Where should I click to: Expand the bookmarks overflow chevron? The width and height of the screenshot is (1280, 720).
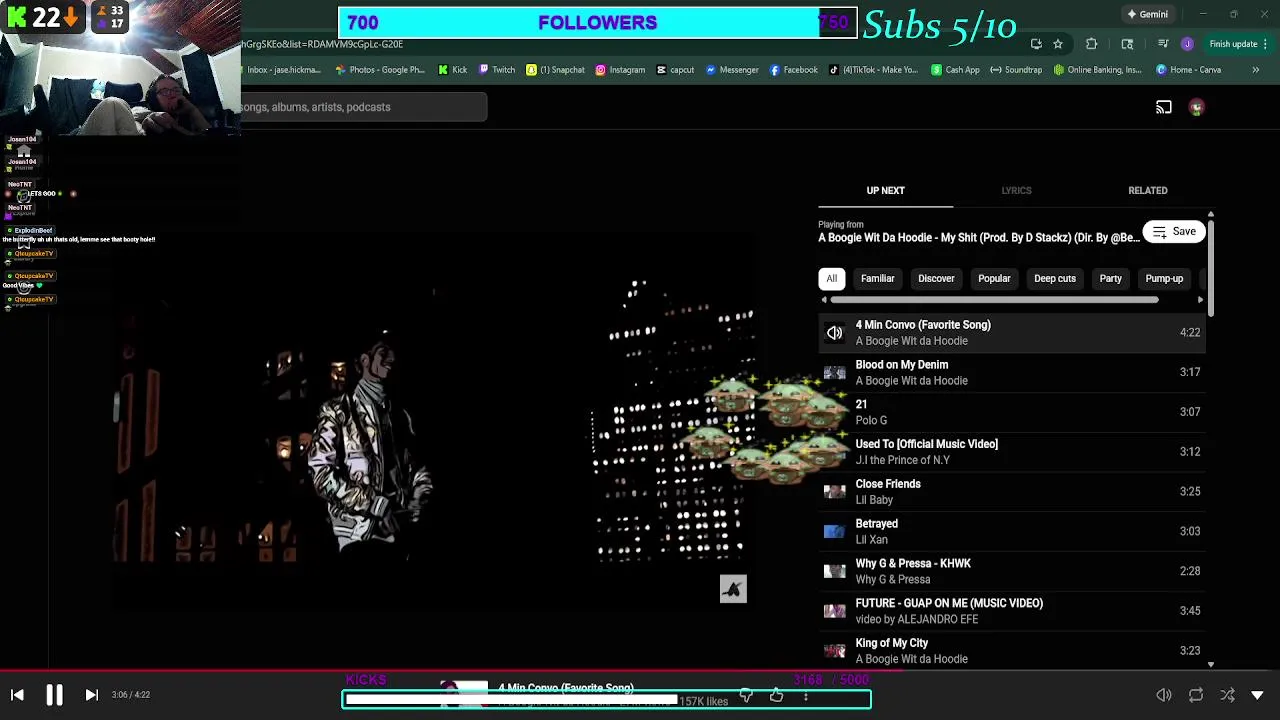click(x=1255, y=70)
